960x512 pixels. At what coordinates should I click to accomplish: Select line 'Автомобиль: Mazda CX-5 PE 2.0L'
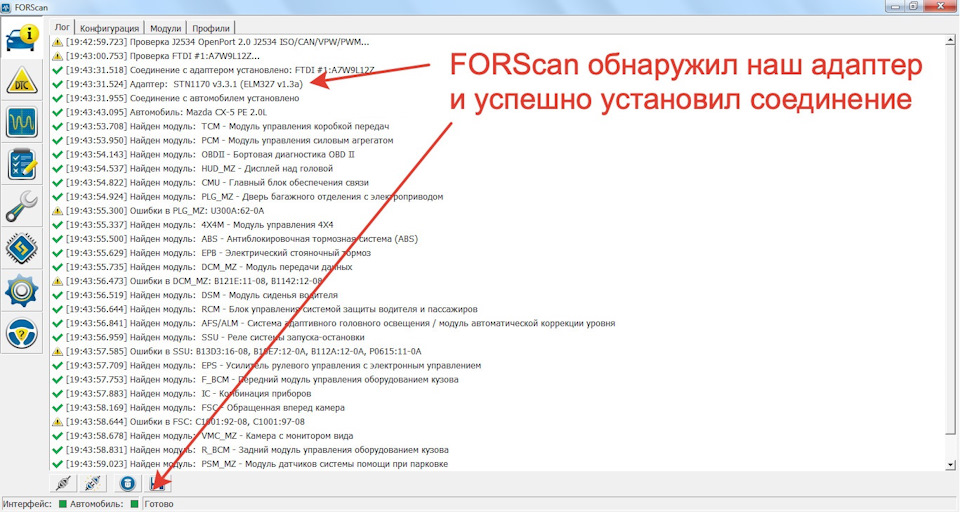point(166,112)
